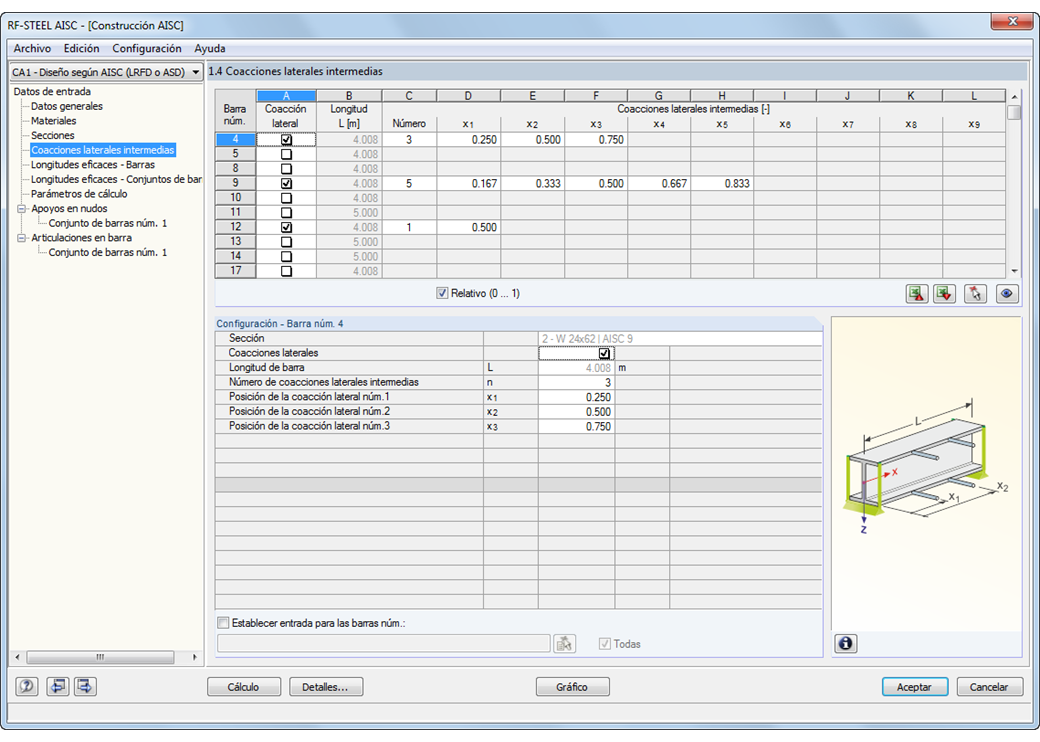
Task: Enable lateral restraint for bar 17
Action: pyautogui.click(x=286, y=271)
